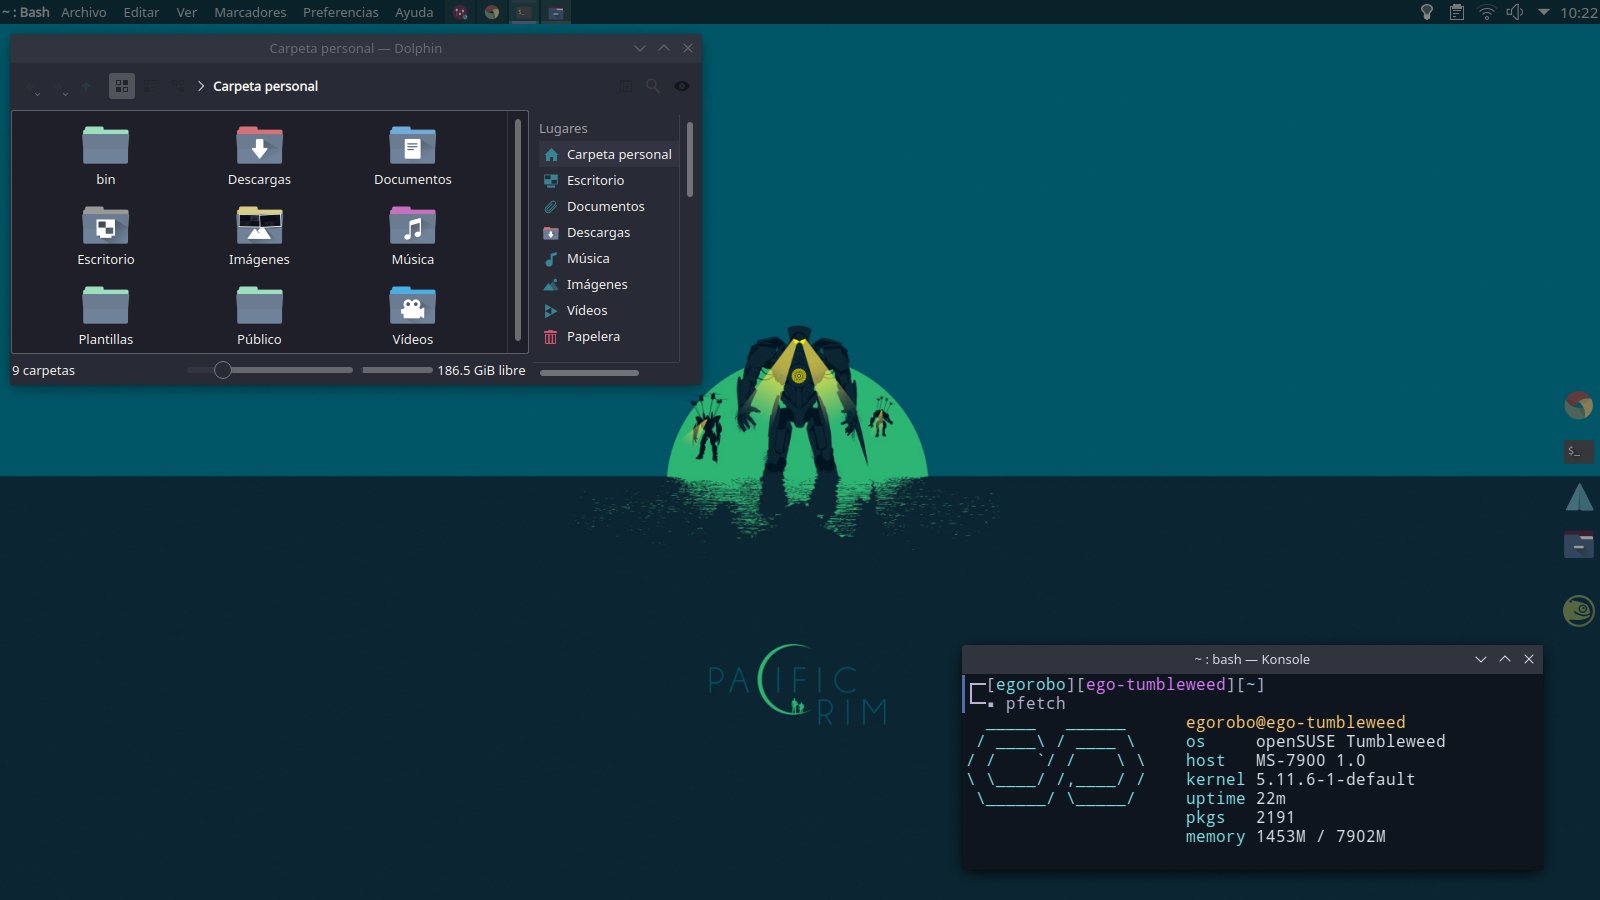Expand the system tray hidden icons arrow
The width and height of the screenshot is (1600, 900).
[1543, 12]
